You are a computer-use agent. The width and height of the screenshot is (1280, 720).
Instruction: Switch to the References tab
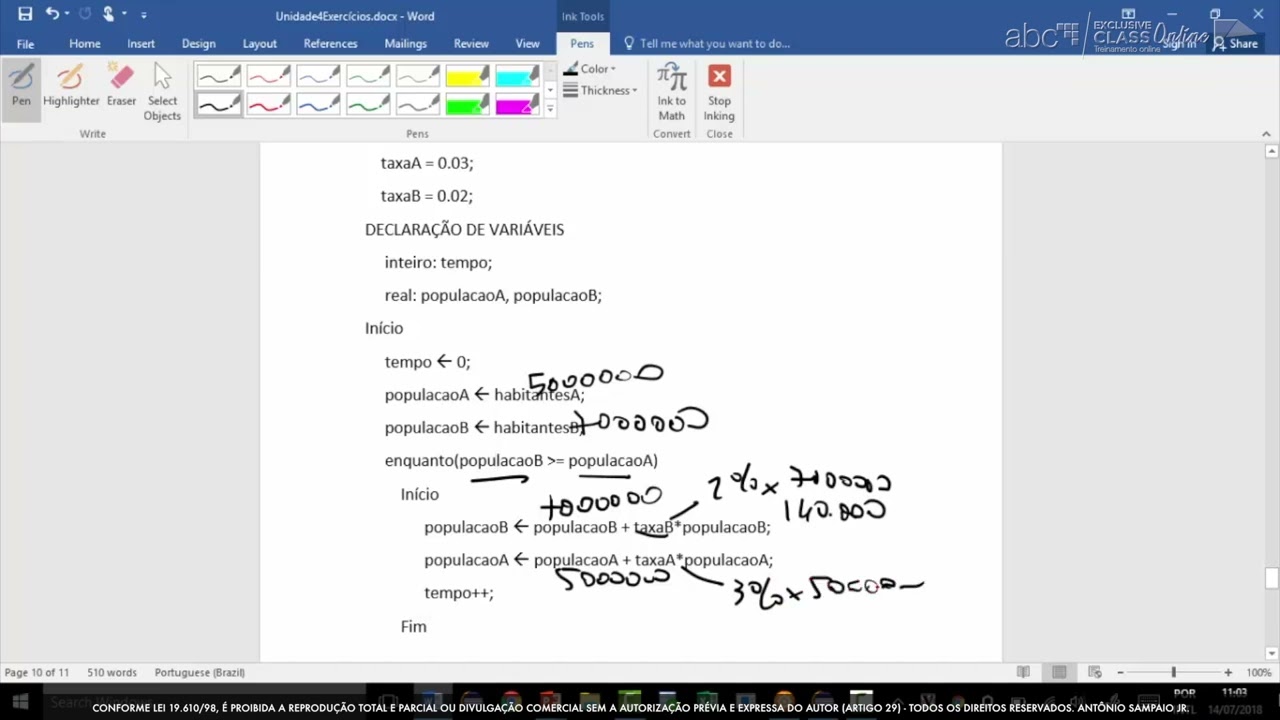click(330, 44)
